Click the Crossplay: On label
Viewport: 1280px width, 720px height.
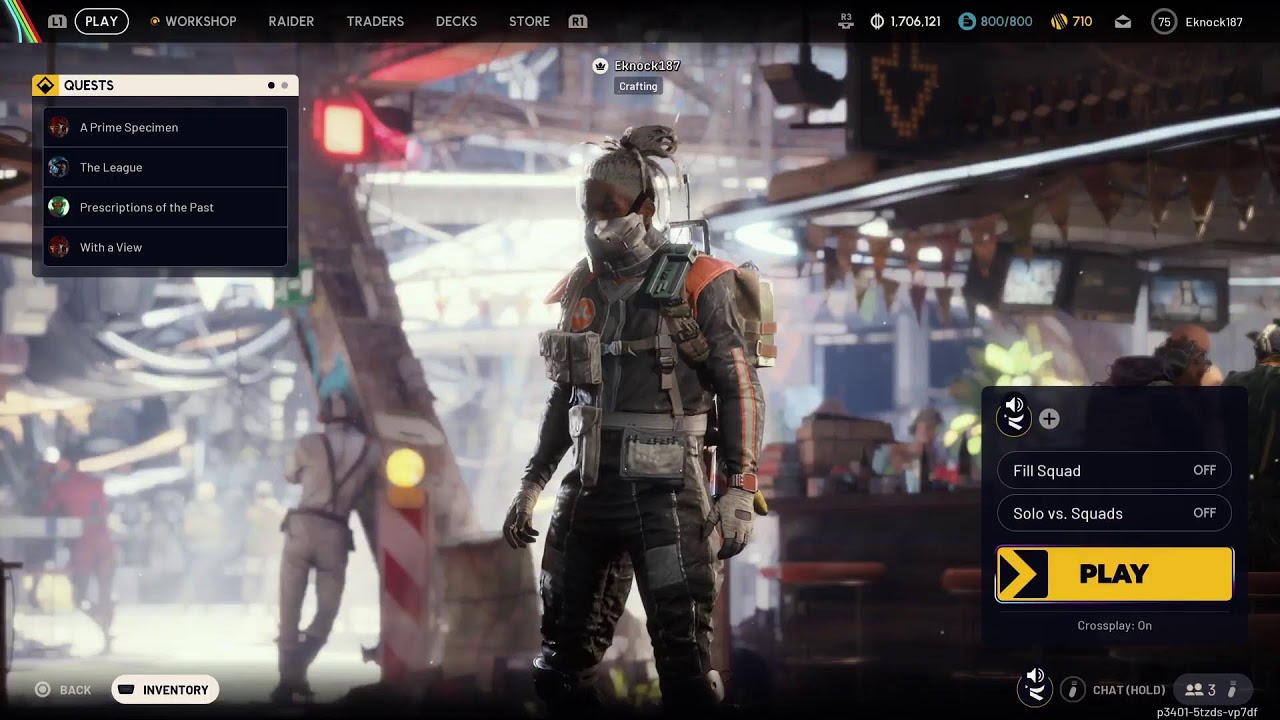point(1114,625)
